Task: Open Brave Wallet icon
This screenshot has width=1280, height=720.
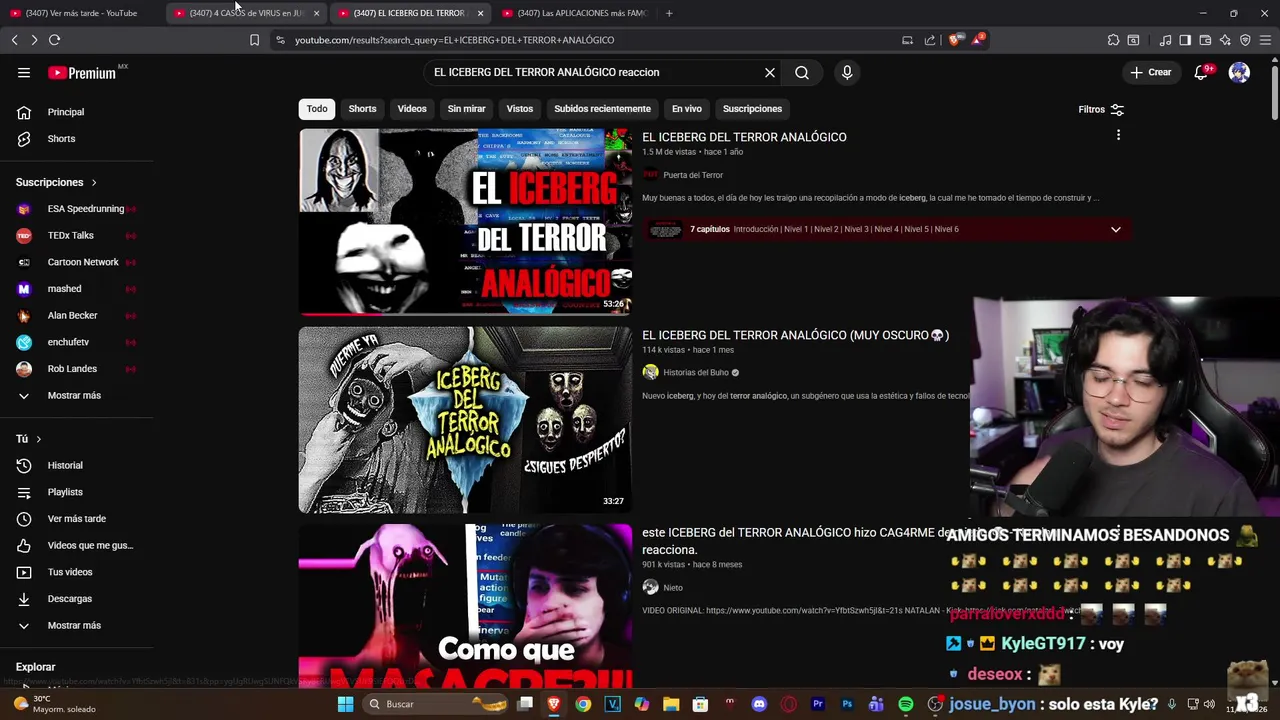Action: [x=1205, y=40]
